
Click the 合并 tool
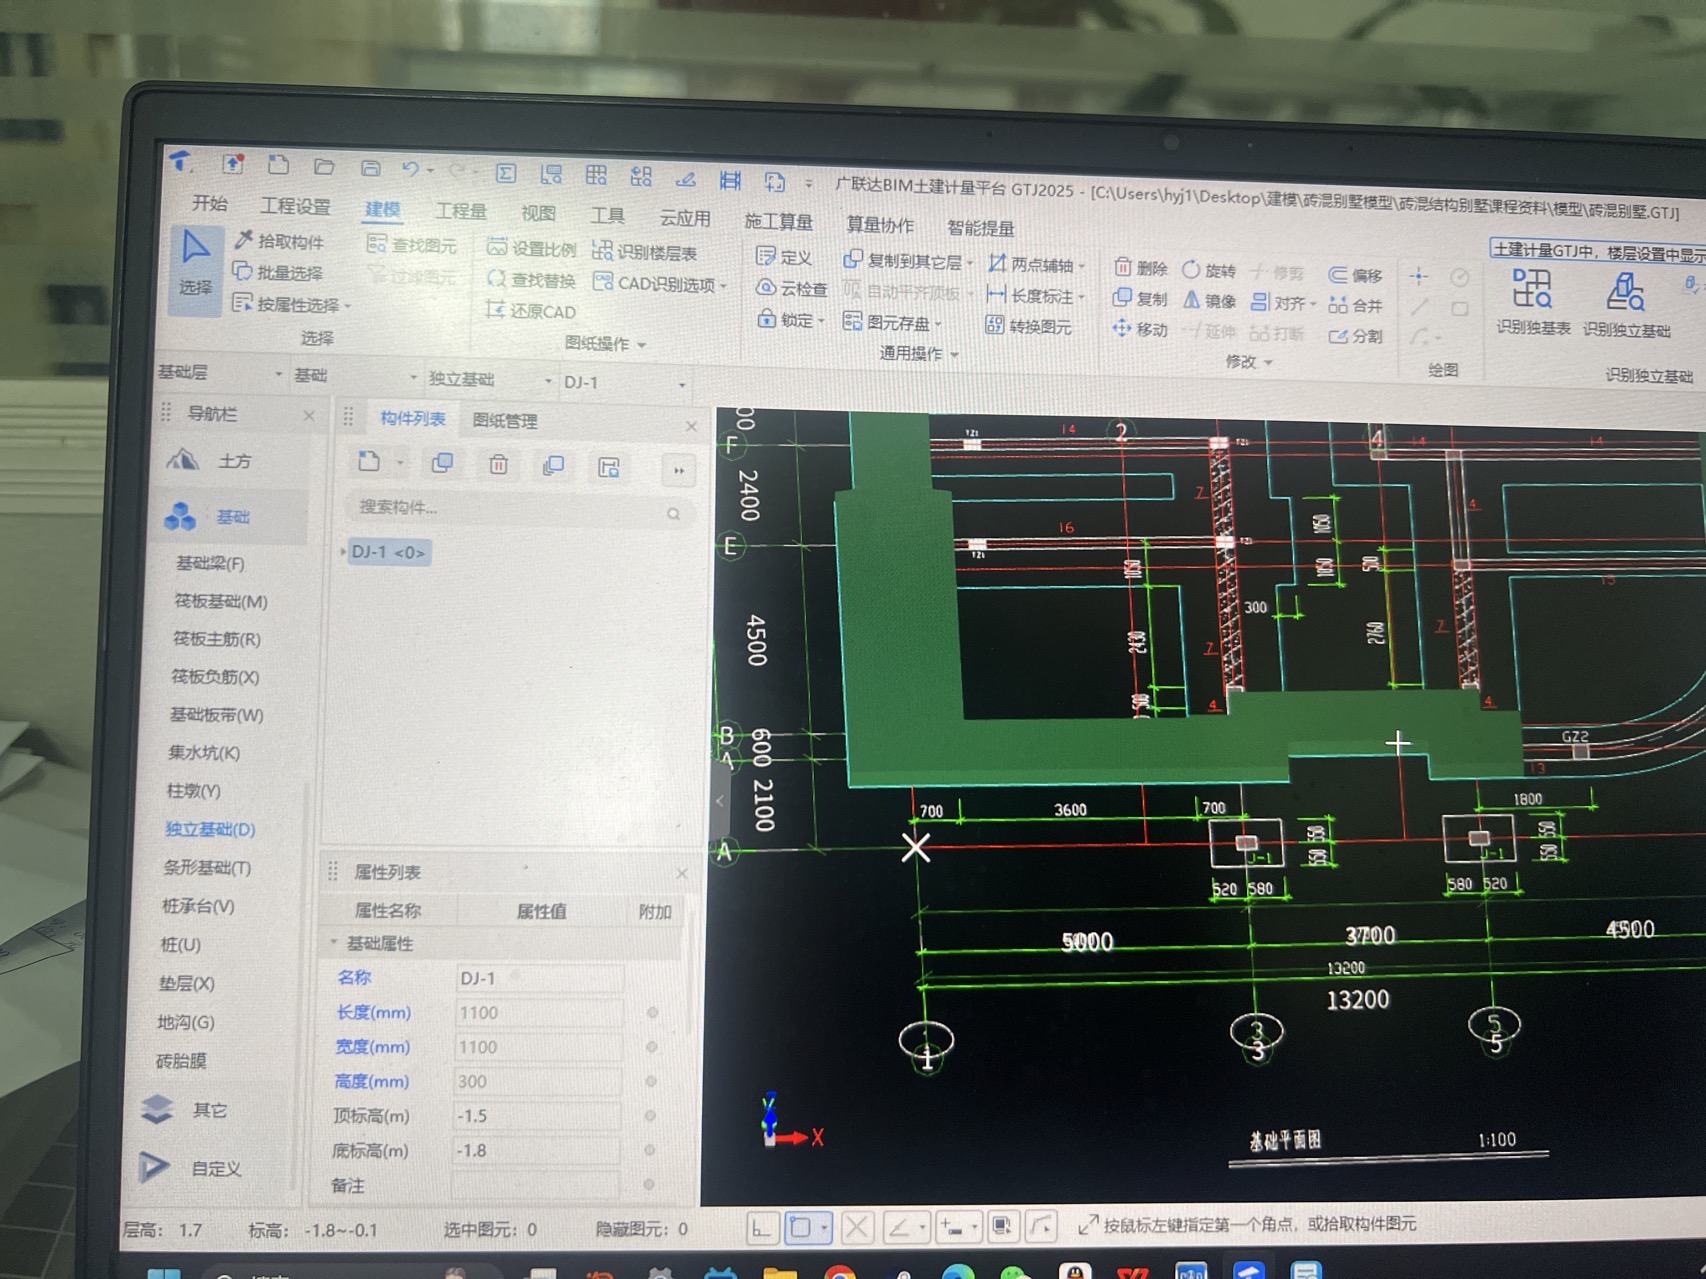(1356, 305)
